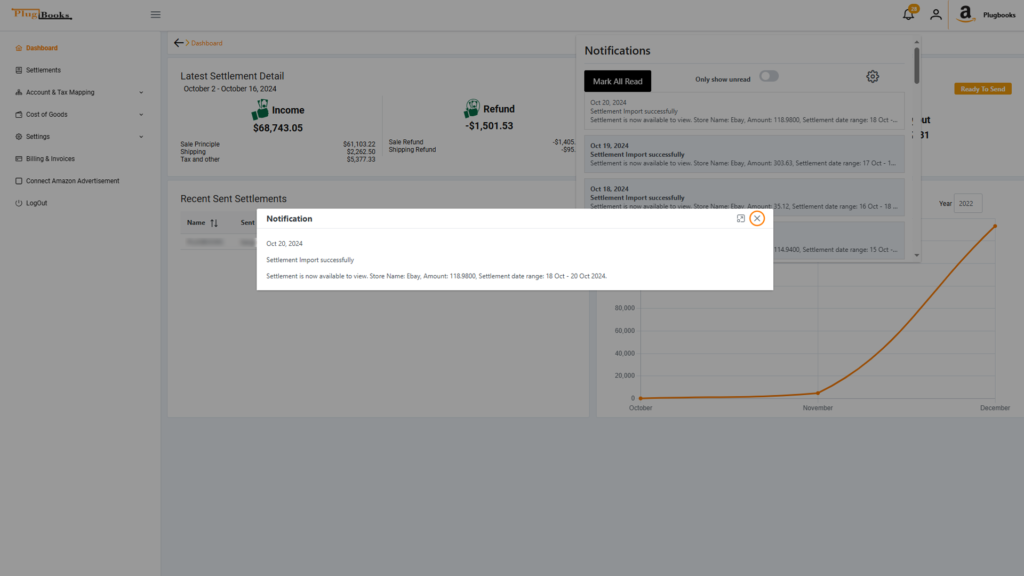This screenshot has height=576, width=1024.
Task: Open the Oct 20, 2024 notification
Action: coord(744,111)
